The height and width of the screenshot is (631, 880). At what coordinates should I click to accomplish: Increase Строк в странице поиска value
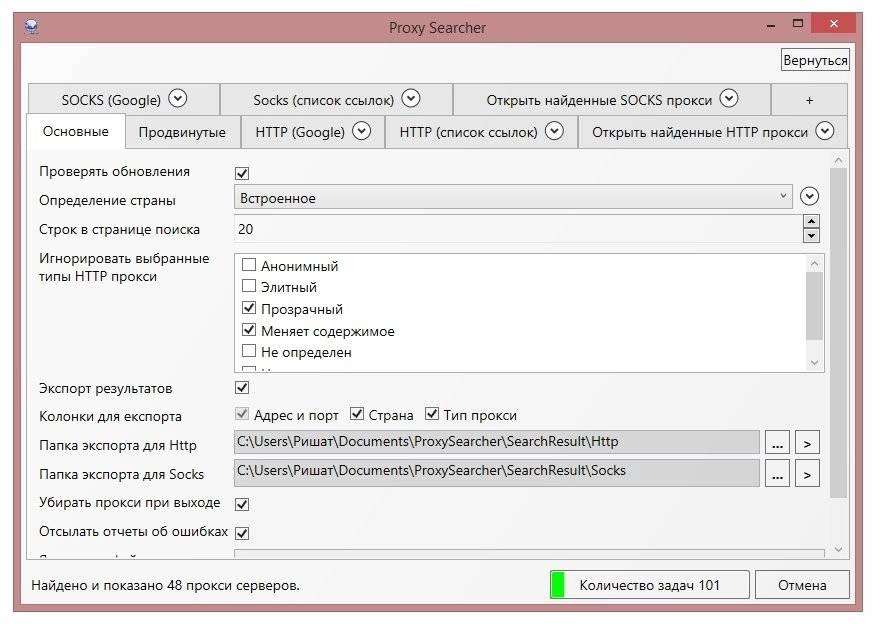tap(811, 221)
